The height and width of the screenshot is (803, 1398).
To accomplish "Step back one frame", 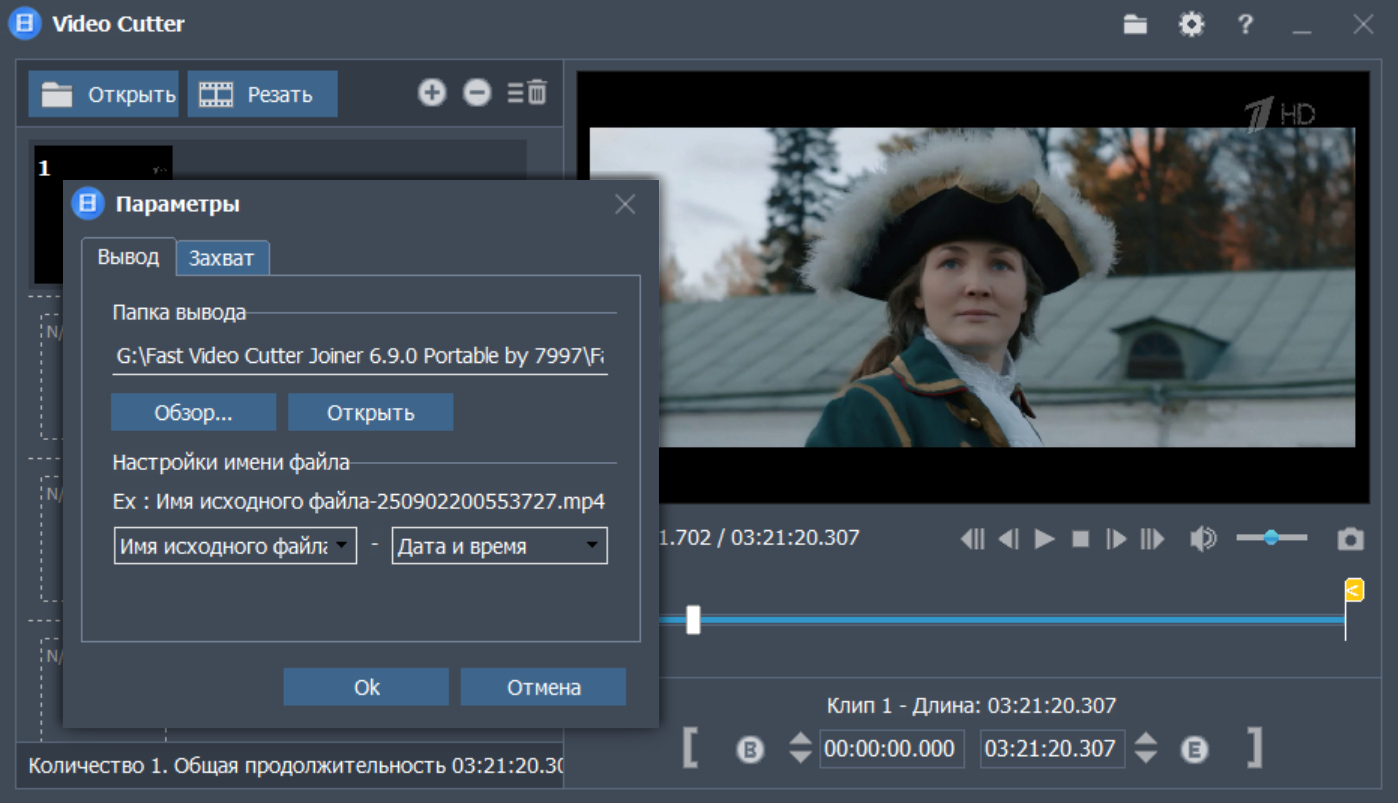I will pyautogui.click(x=1009, y=539).
